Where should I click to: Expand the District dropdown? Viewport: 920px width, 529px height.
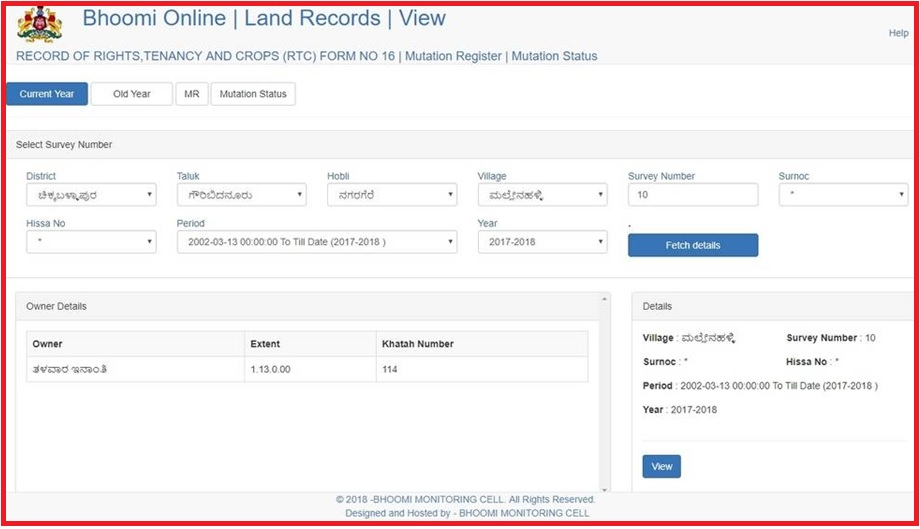point(92,195)
